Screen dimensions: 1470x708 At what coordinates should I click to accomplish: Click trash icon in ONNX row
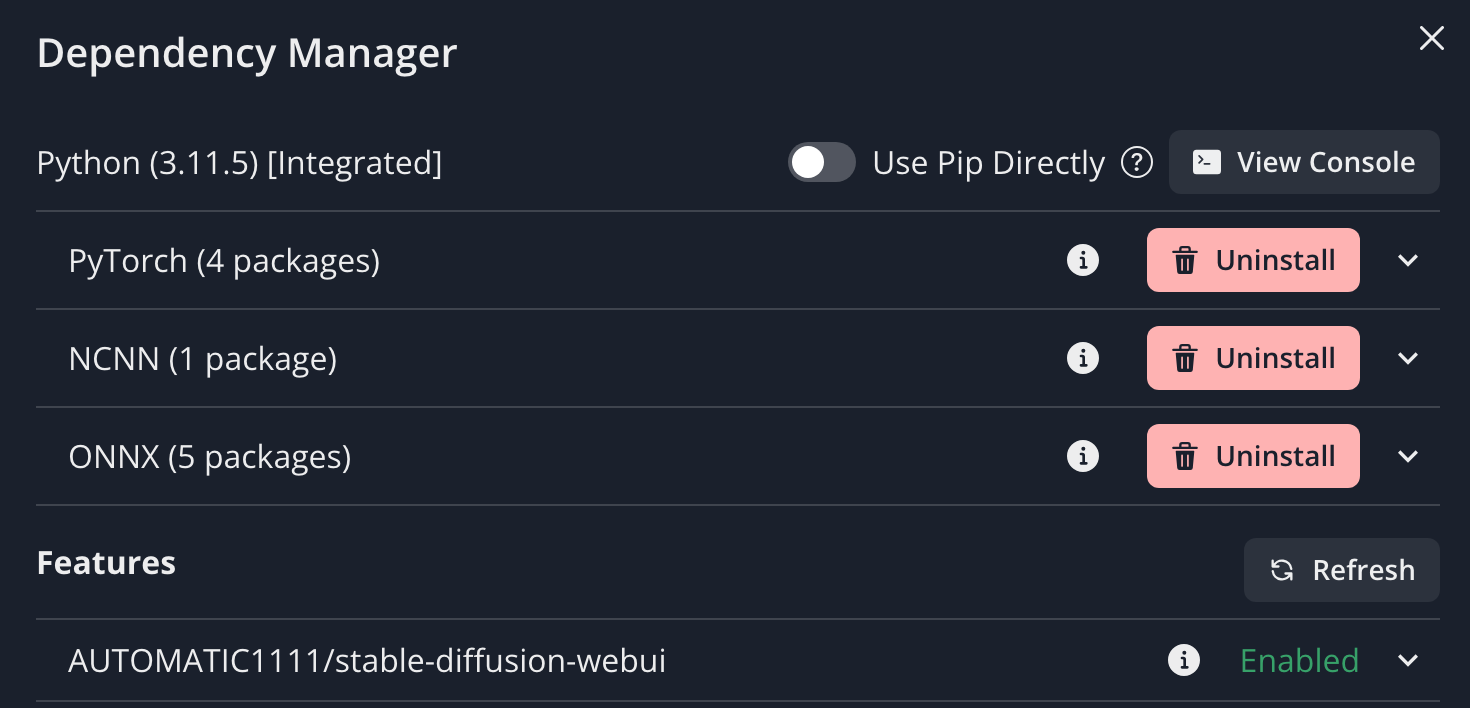(x=1185, y=457)
